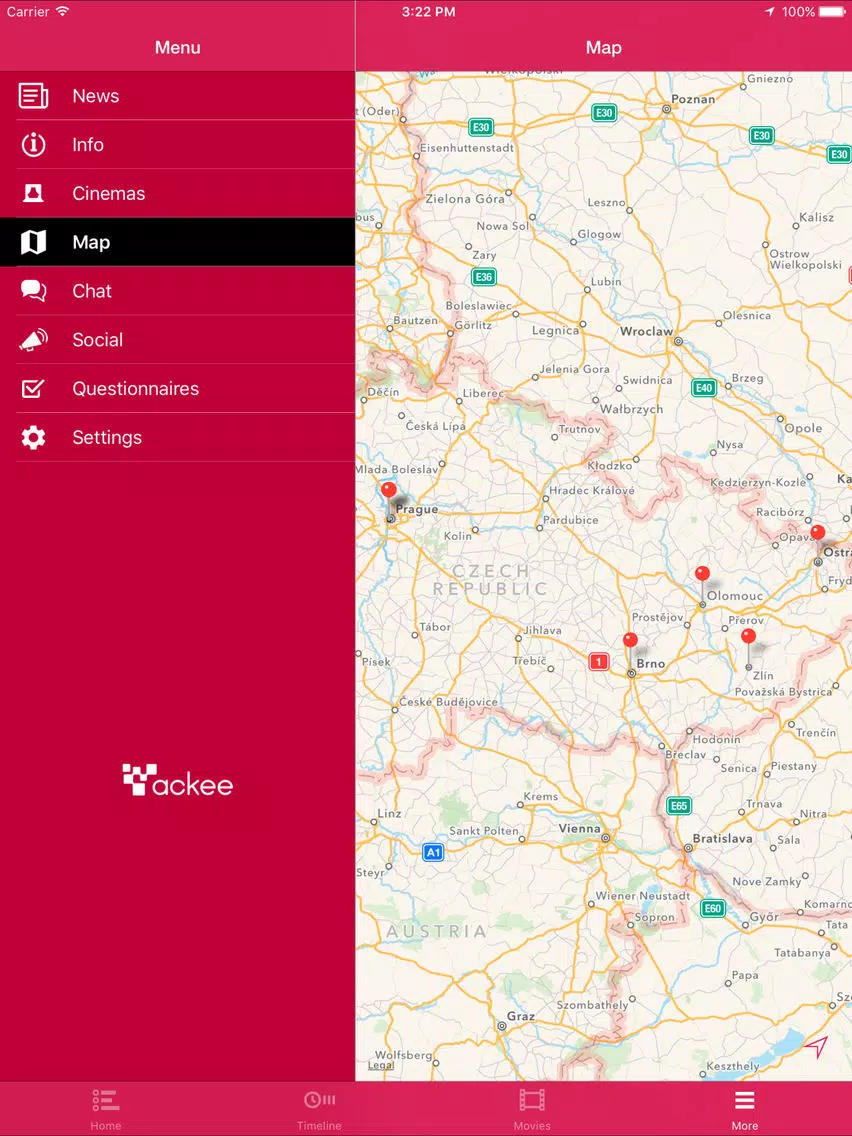Tap the Movies film icon in tab bar
The width and height of the screenshot is (852, 1136).
tap(532, 1100)
